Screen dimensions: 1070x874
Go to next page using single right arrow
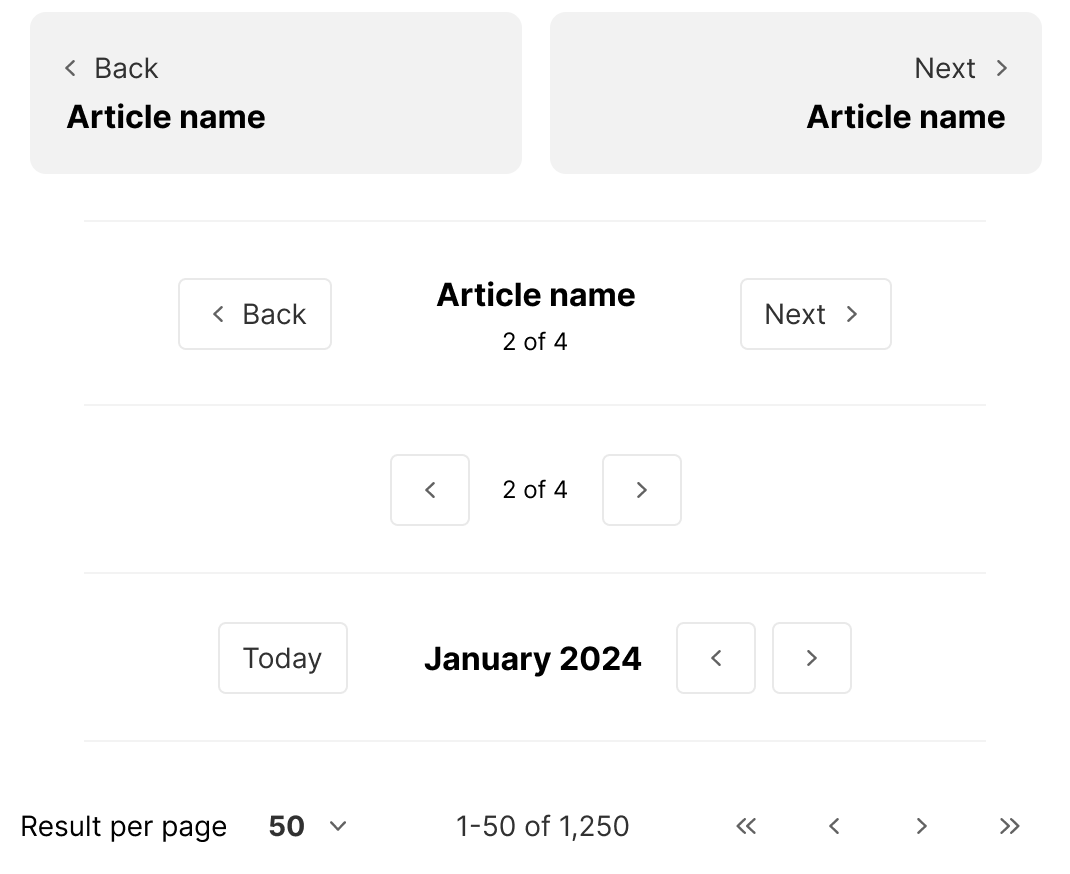tap(921, 826)
